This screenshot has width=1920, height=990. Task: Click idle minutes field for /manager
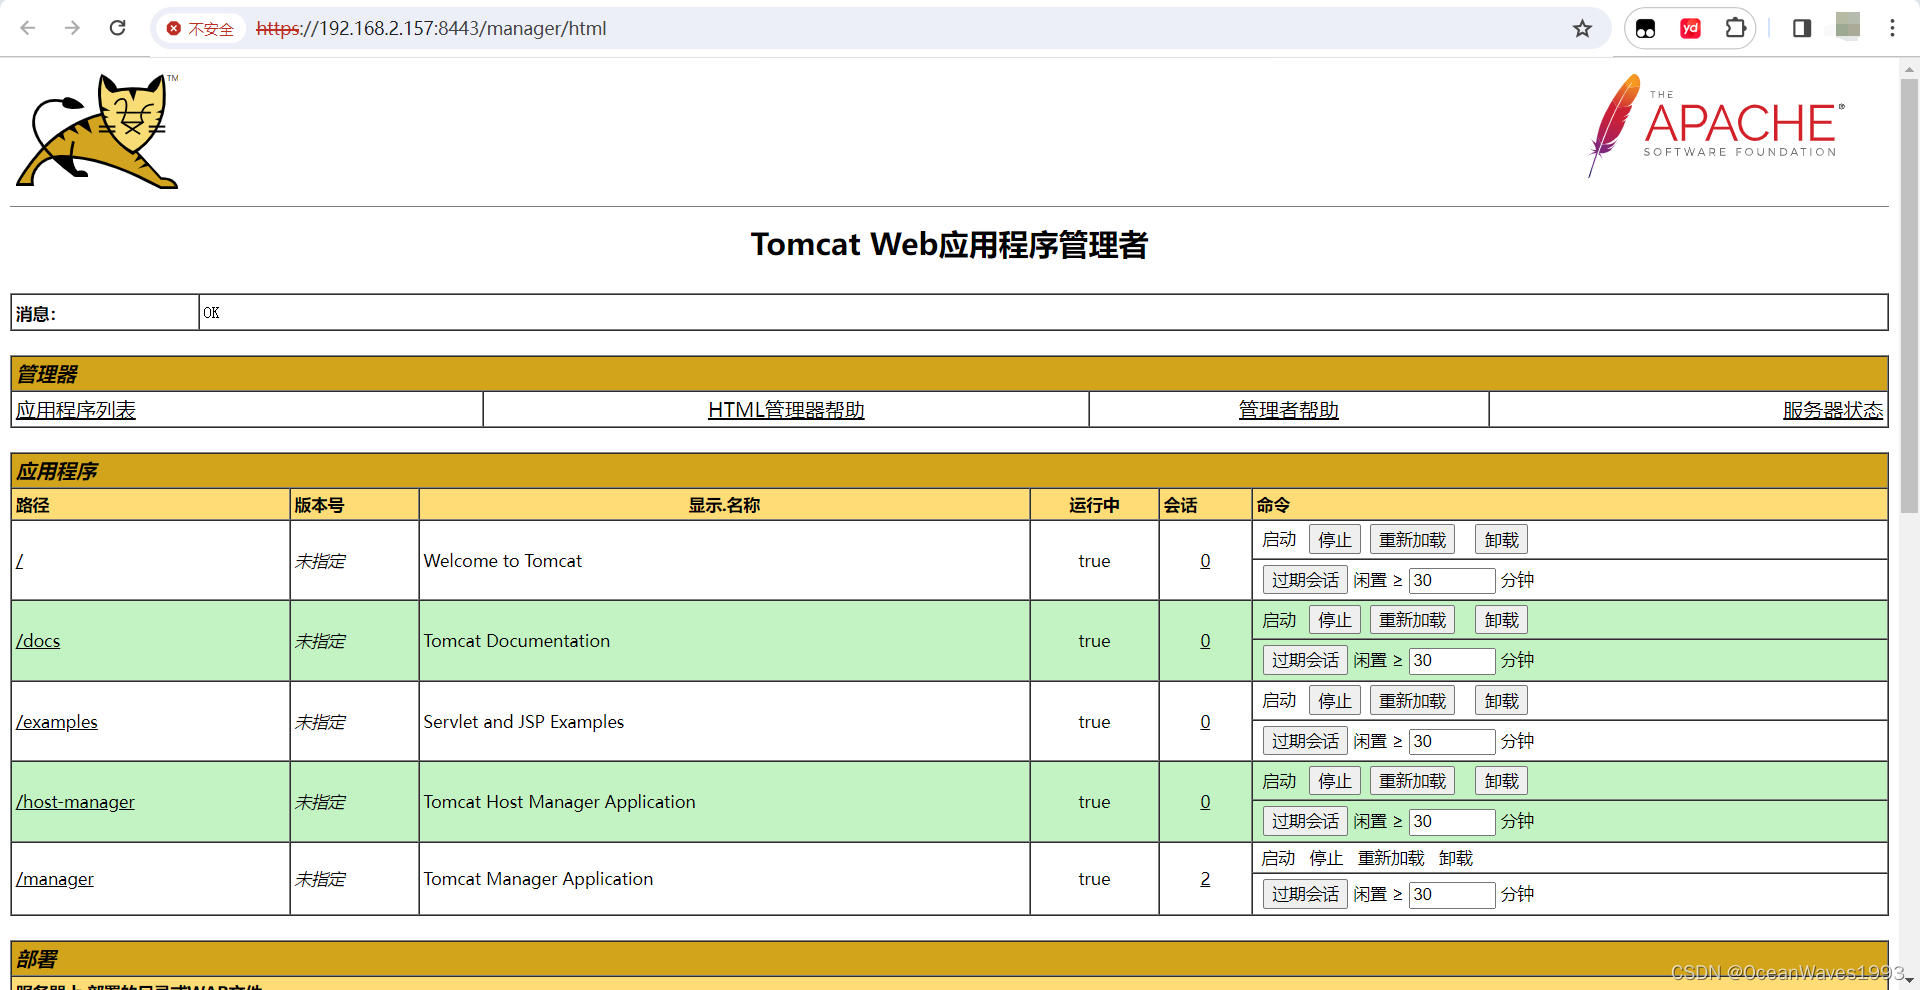pos(1452,894)
